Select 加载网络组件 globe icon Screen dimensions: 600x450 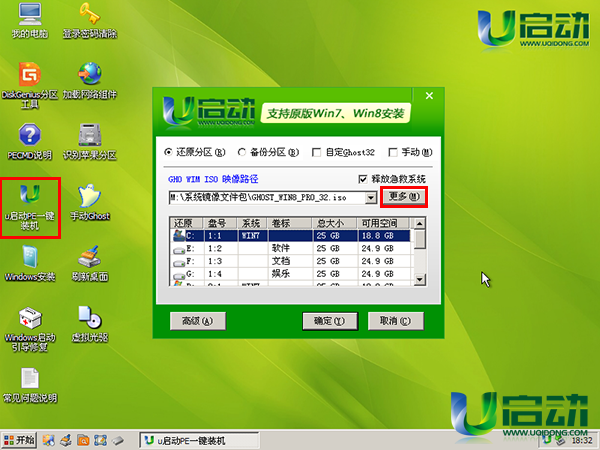point(90,81)
